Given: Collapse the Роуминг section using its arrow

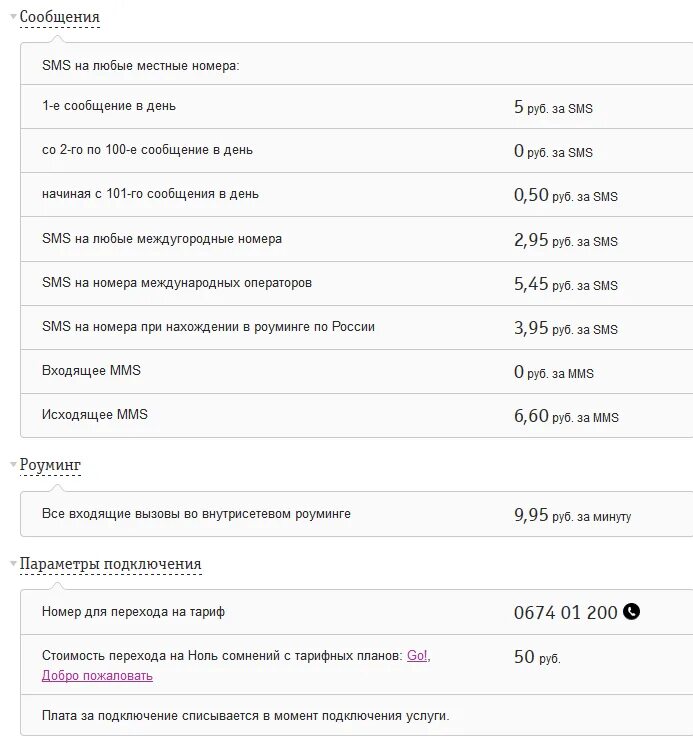Looking at the screenshot, I should point(13,465).
